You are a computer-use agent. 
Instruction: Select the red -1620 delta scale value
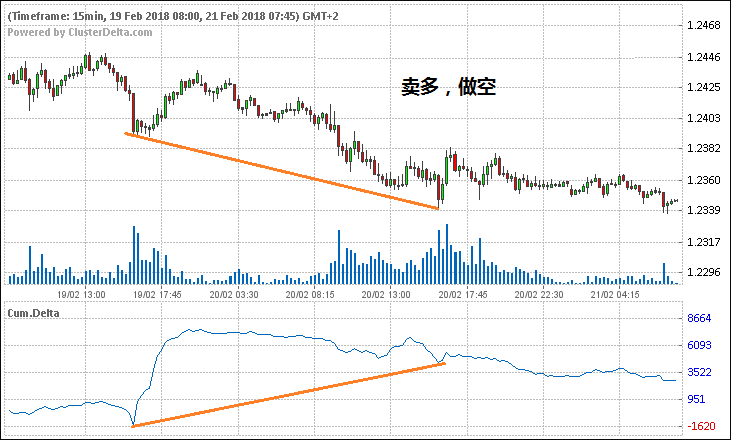tap(700, 427)
